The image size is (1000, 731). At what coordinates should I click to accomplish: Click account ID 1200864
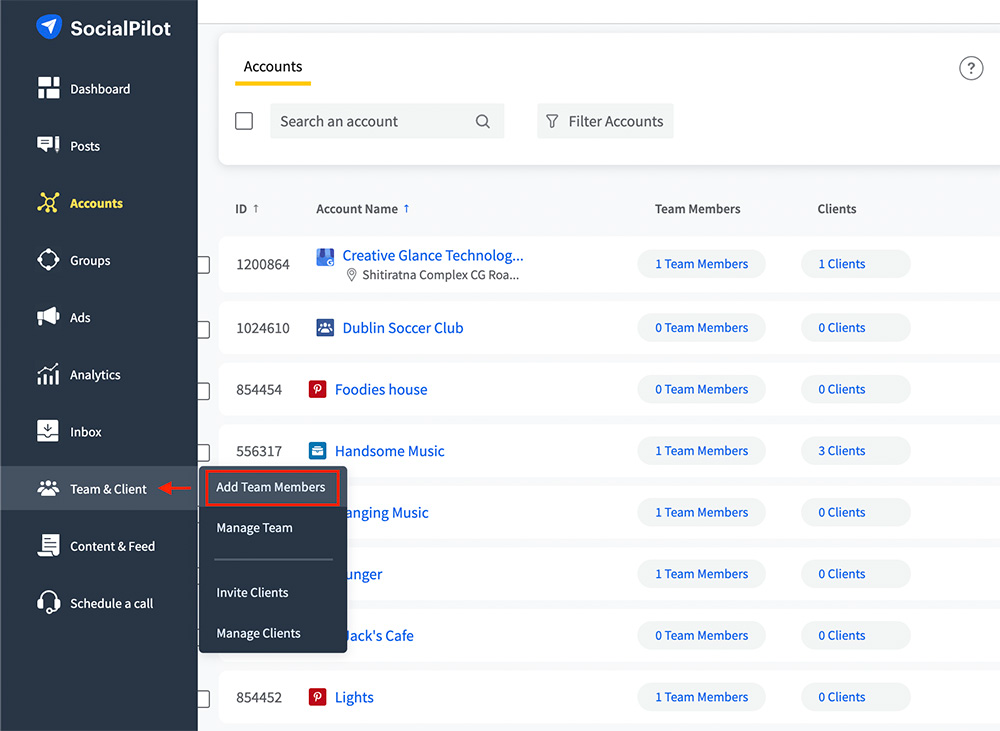click(263, 265)
